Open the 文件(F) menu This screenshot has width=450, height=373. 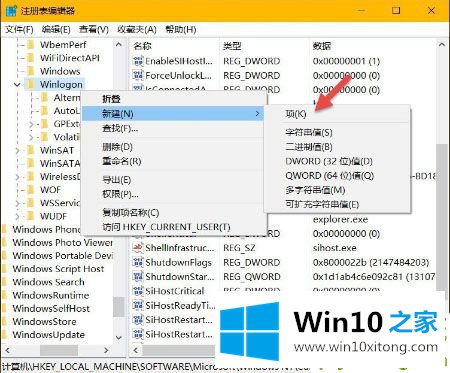pos(19,30)
